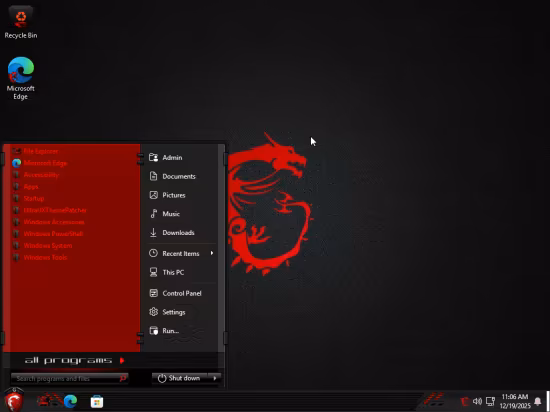Screen dimensions: 550x412
Task: Click the network tray icon
Action: tap(490, 401)
